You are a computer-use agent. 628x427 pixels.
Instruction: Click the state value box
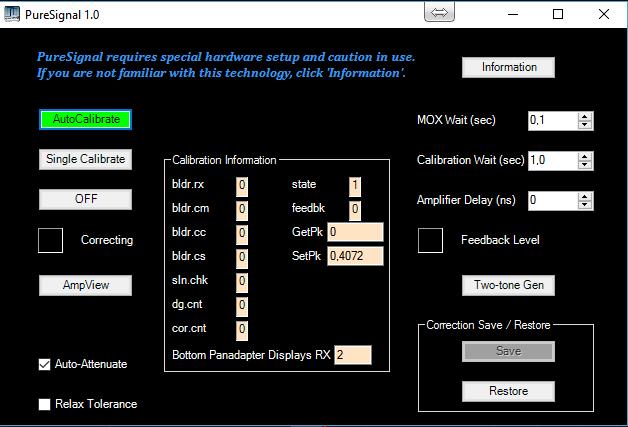click(x=355, y=187)
